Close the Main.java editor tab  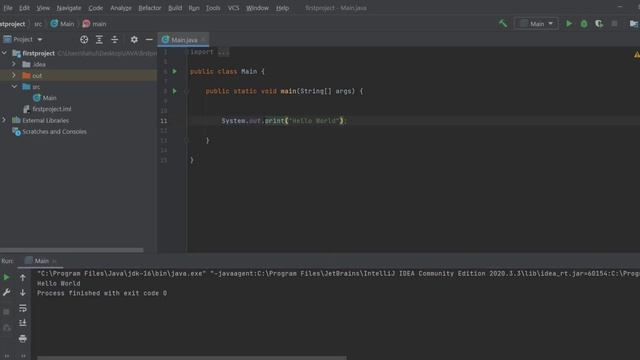pyautogui.click(x=203, y=40)
